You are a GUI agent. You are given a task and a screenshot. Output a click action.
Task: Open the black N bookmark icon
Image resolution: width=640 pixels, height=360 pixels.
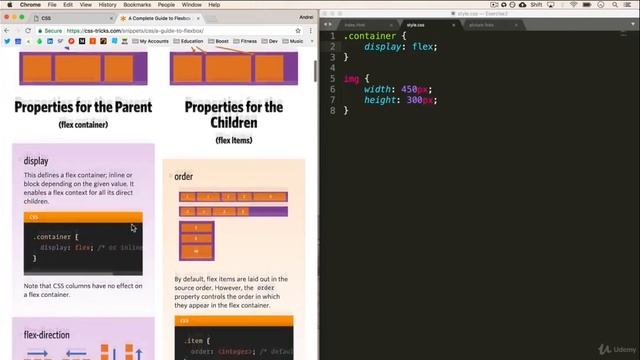tap(82, 41)
